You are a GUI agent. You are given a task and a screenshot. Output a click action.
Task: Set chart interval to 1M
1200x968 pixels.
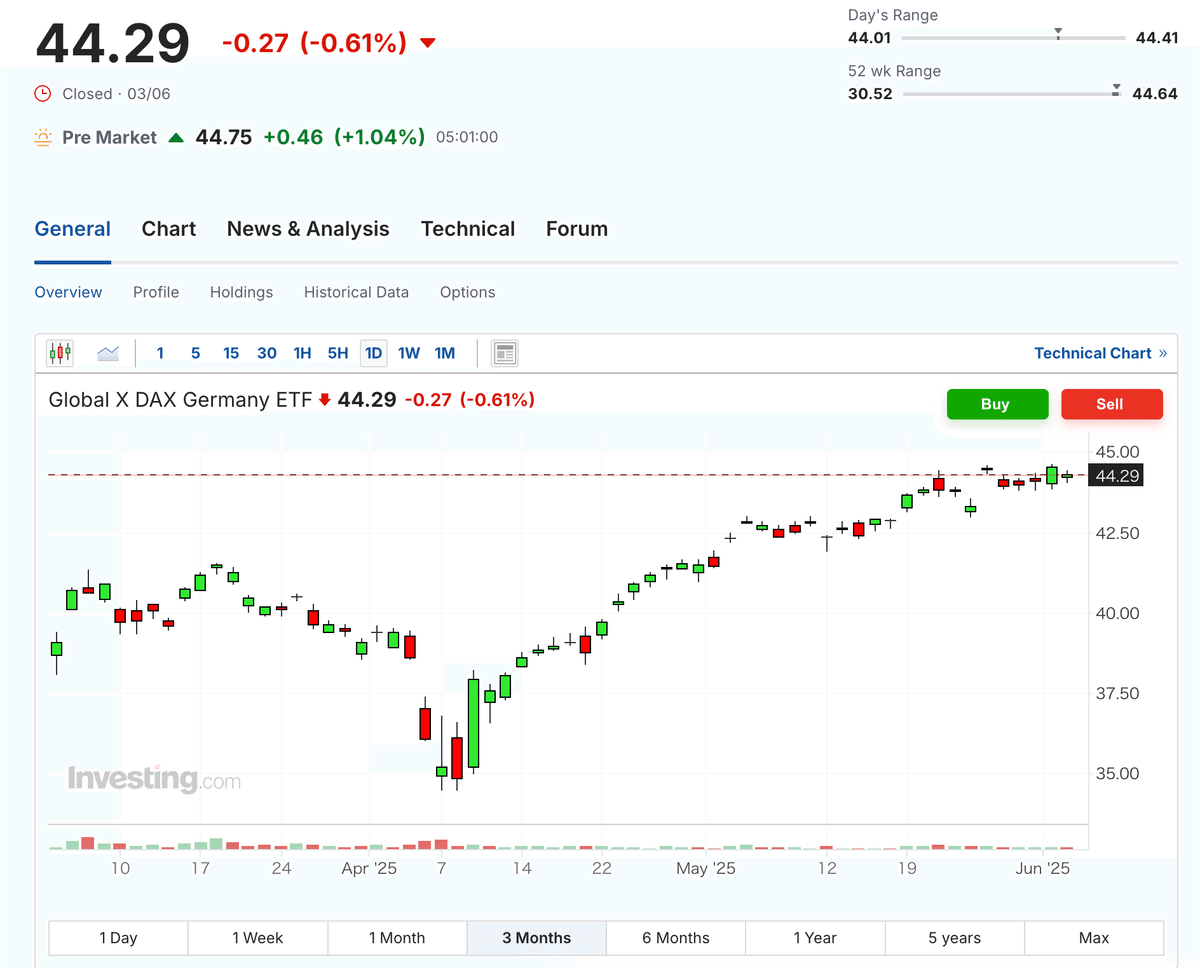click(445, 353)
